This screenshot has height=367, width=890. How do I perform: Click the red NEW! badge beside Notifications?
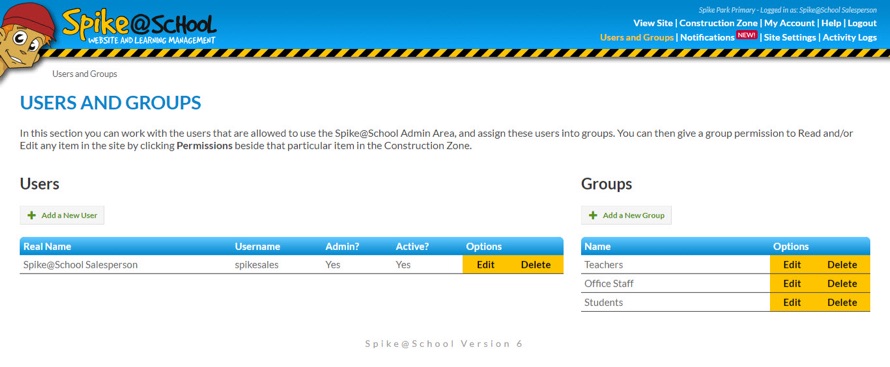click(x=746, y=35)
